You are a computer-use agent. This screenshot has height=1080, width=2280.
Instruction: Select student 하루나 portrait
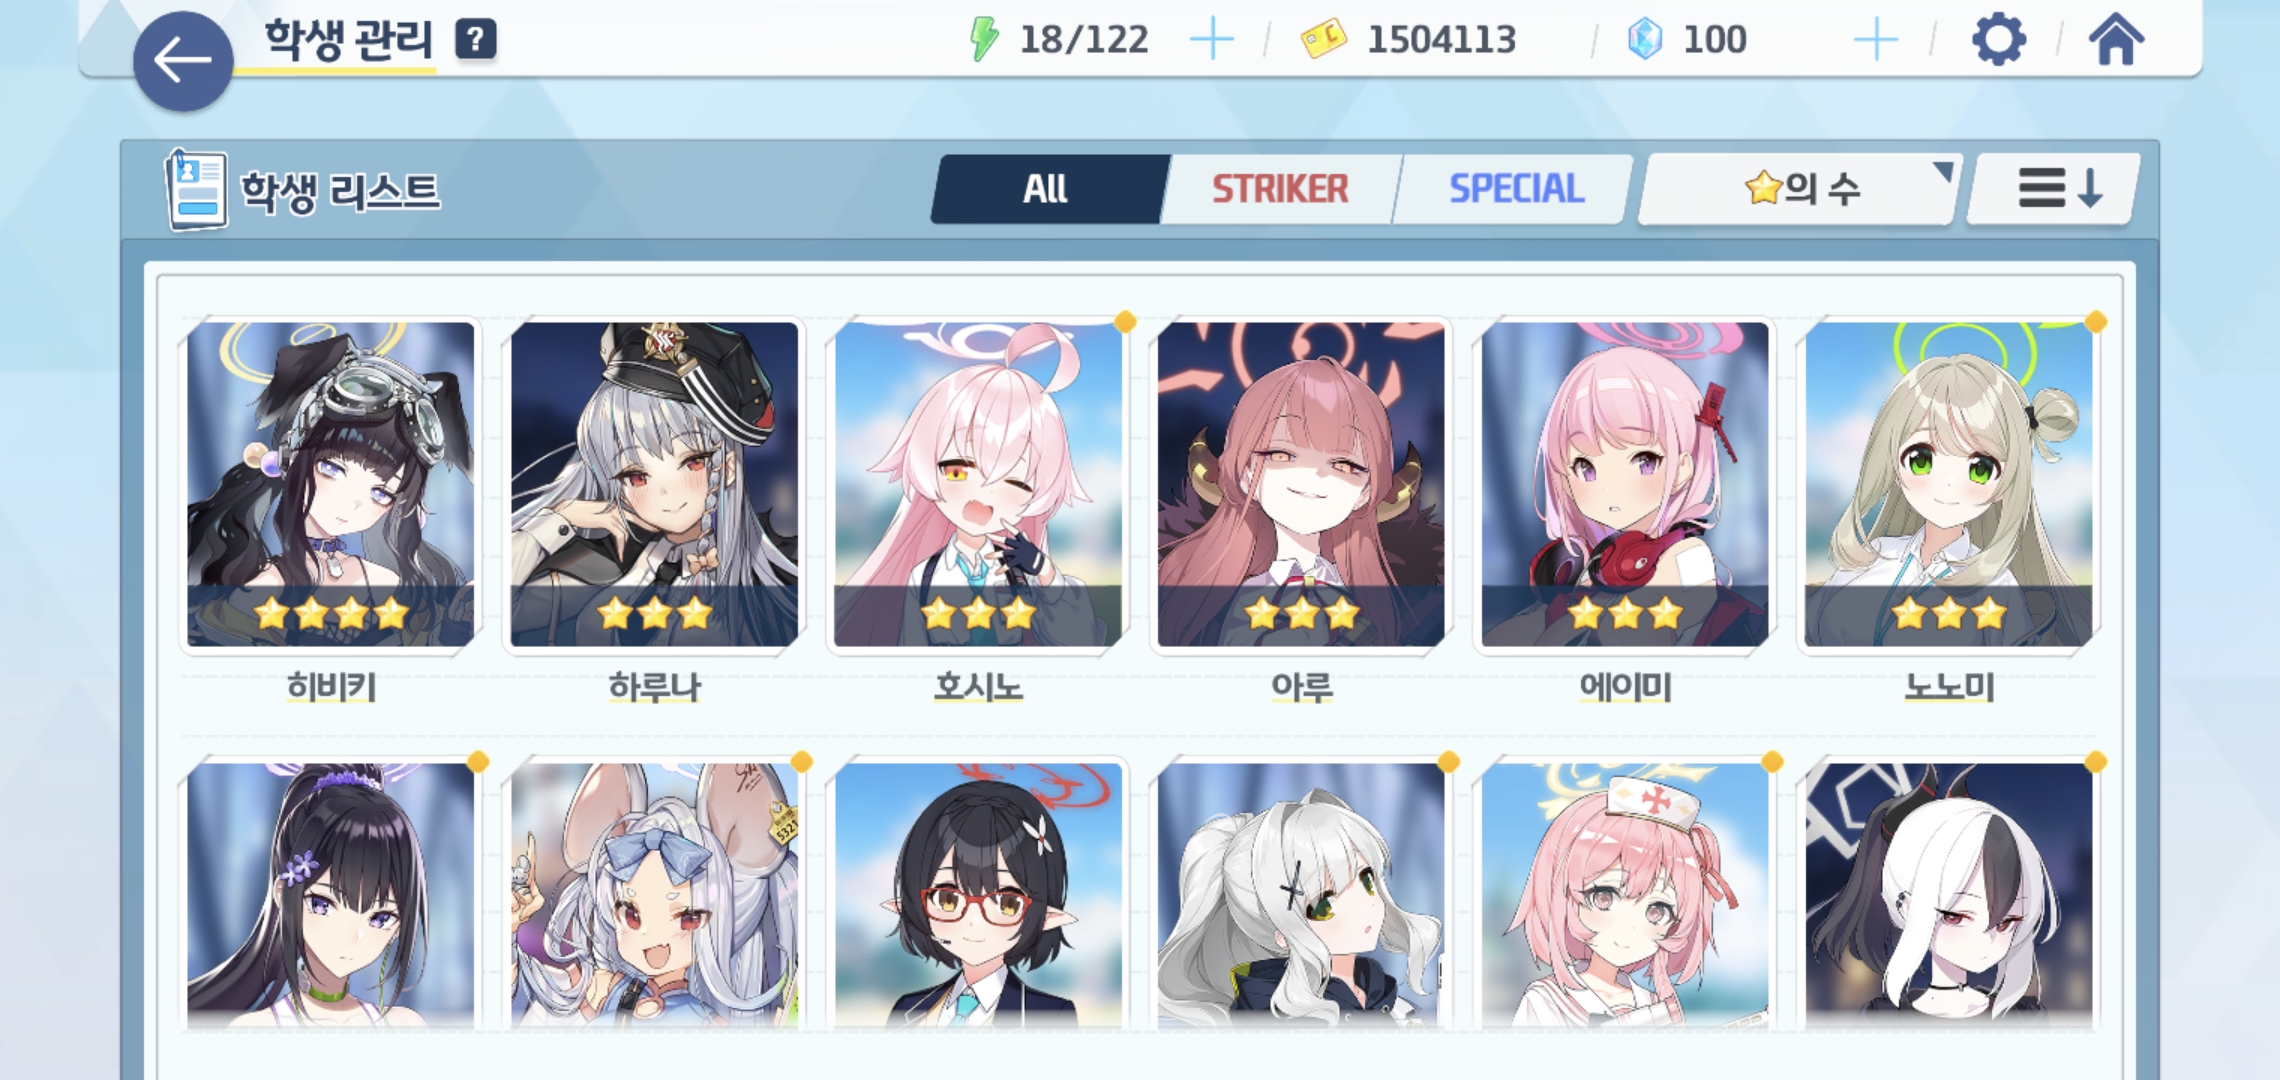point(654,485)
